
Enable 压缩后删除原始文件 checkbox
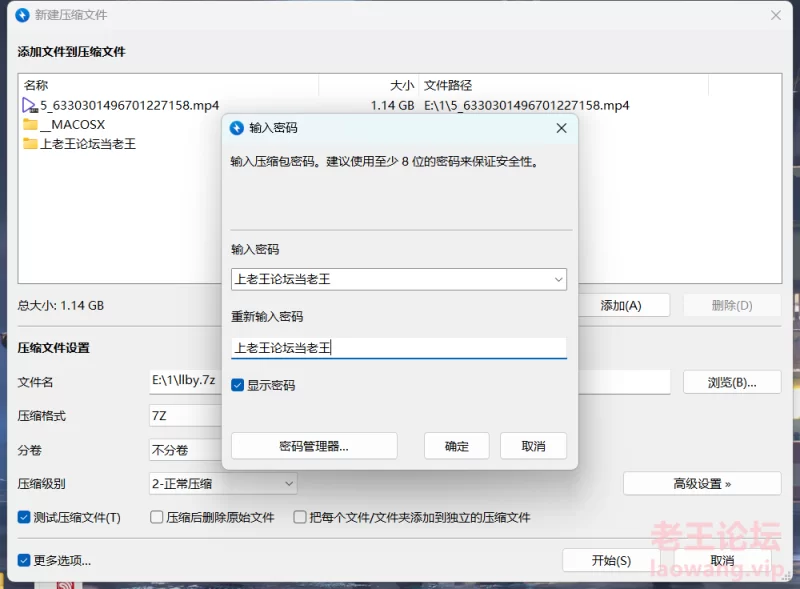(x=156, y=518)
